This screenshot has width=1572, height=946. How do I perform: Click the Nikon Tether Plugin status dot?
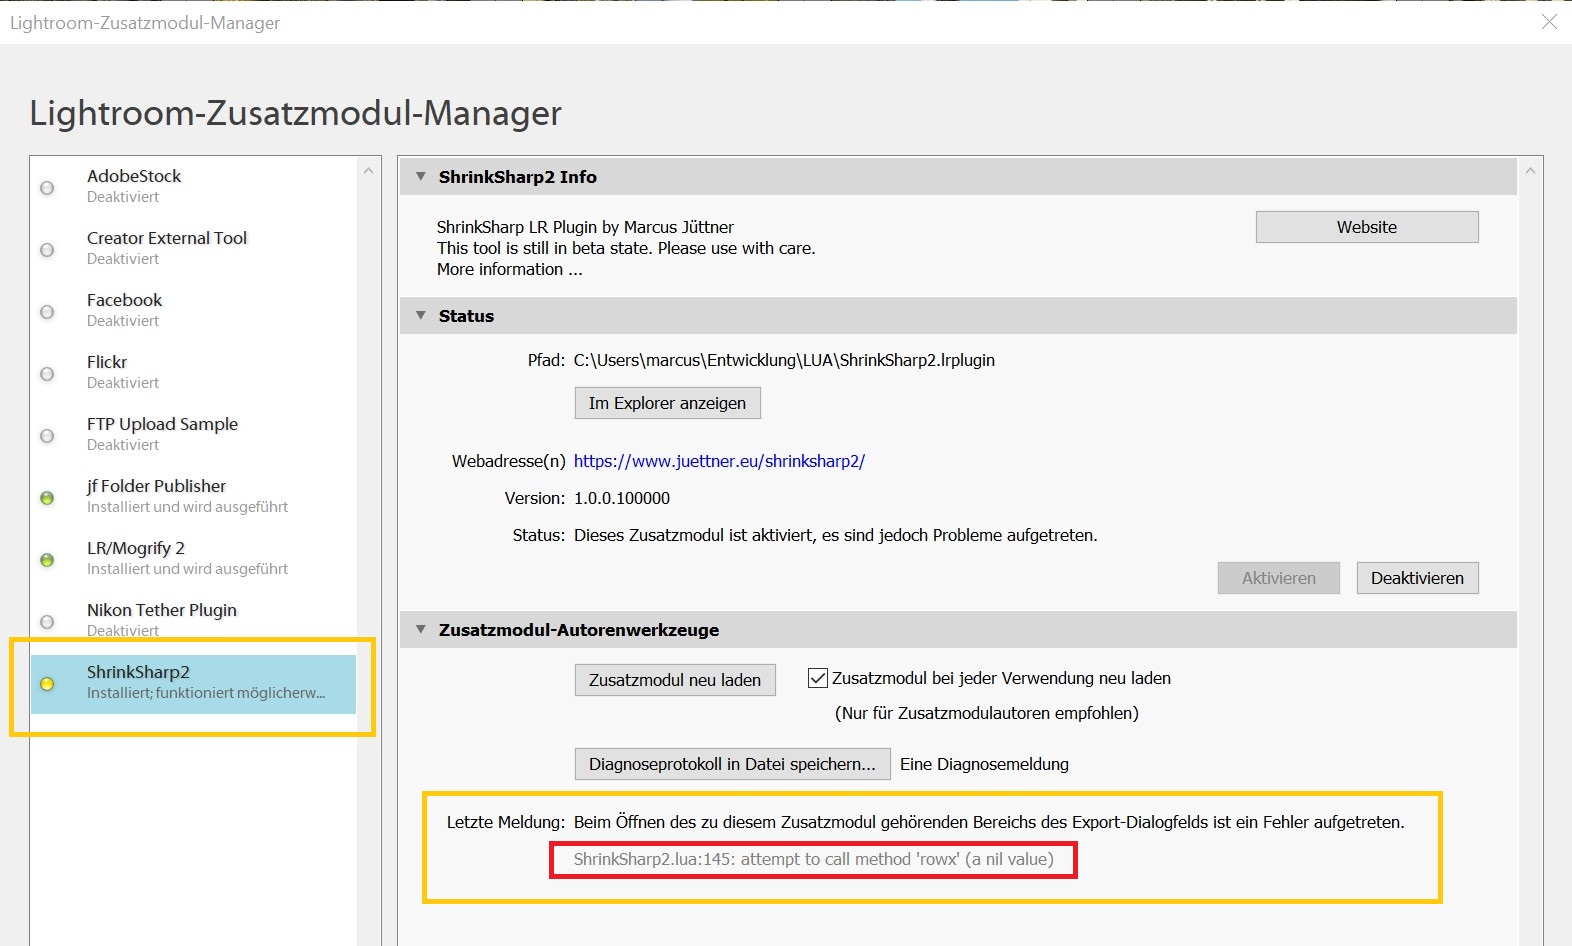click(x=47, y=622)
